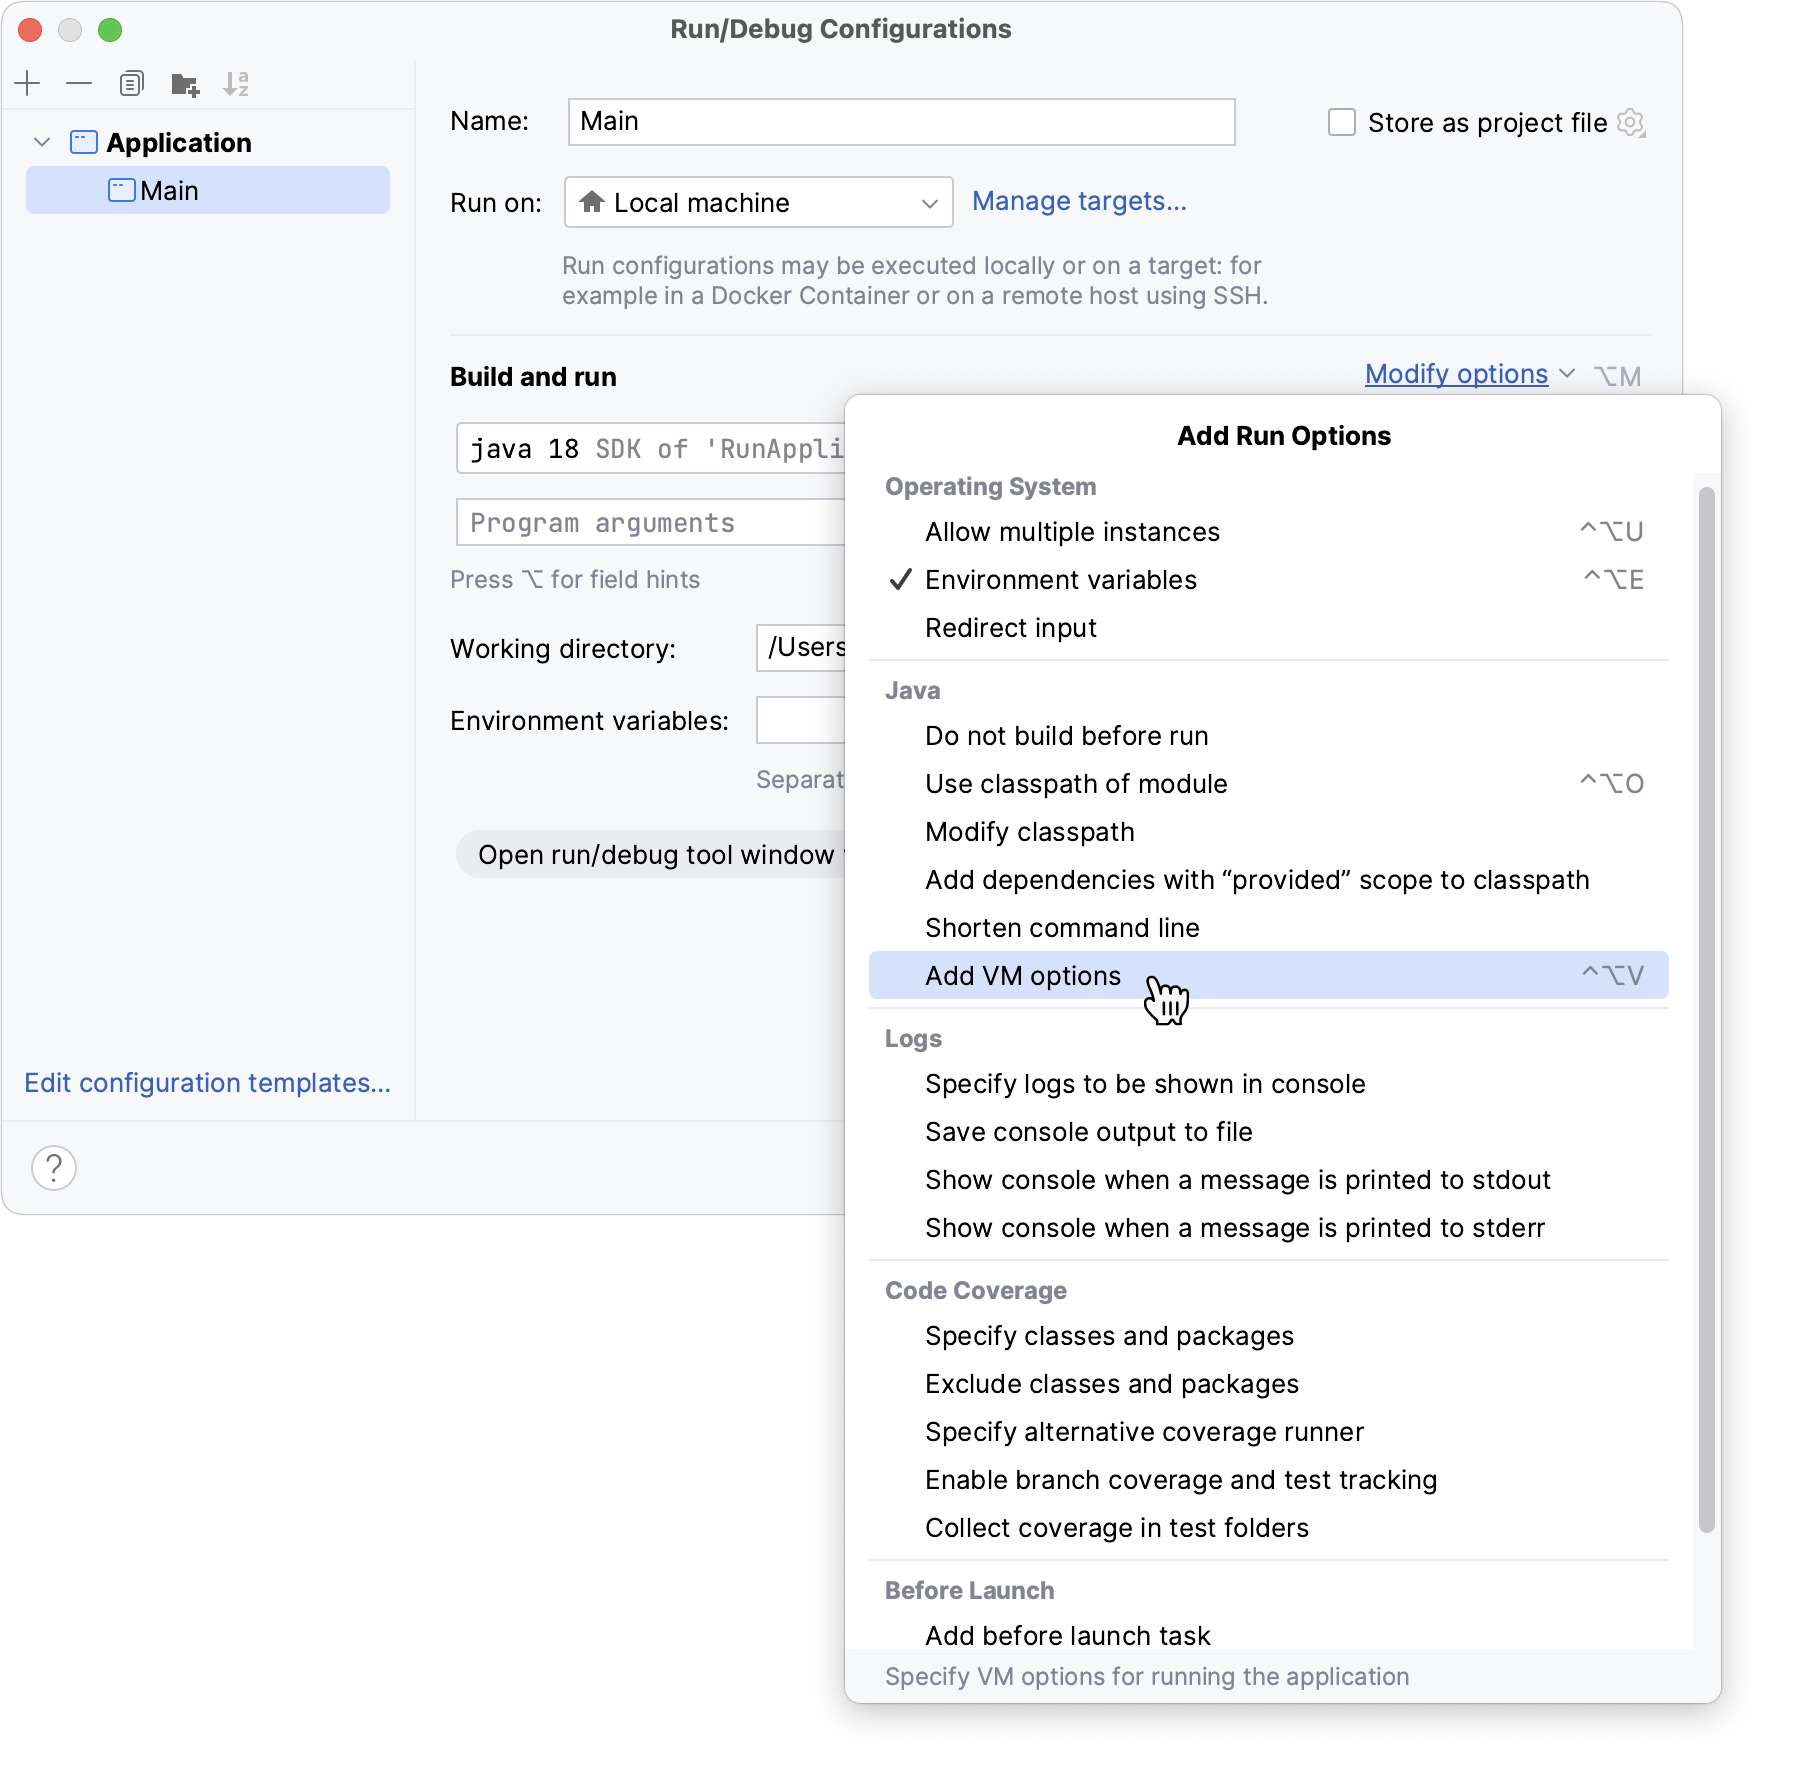Select Add VM options entry

1269,975
